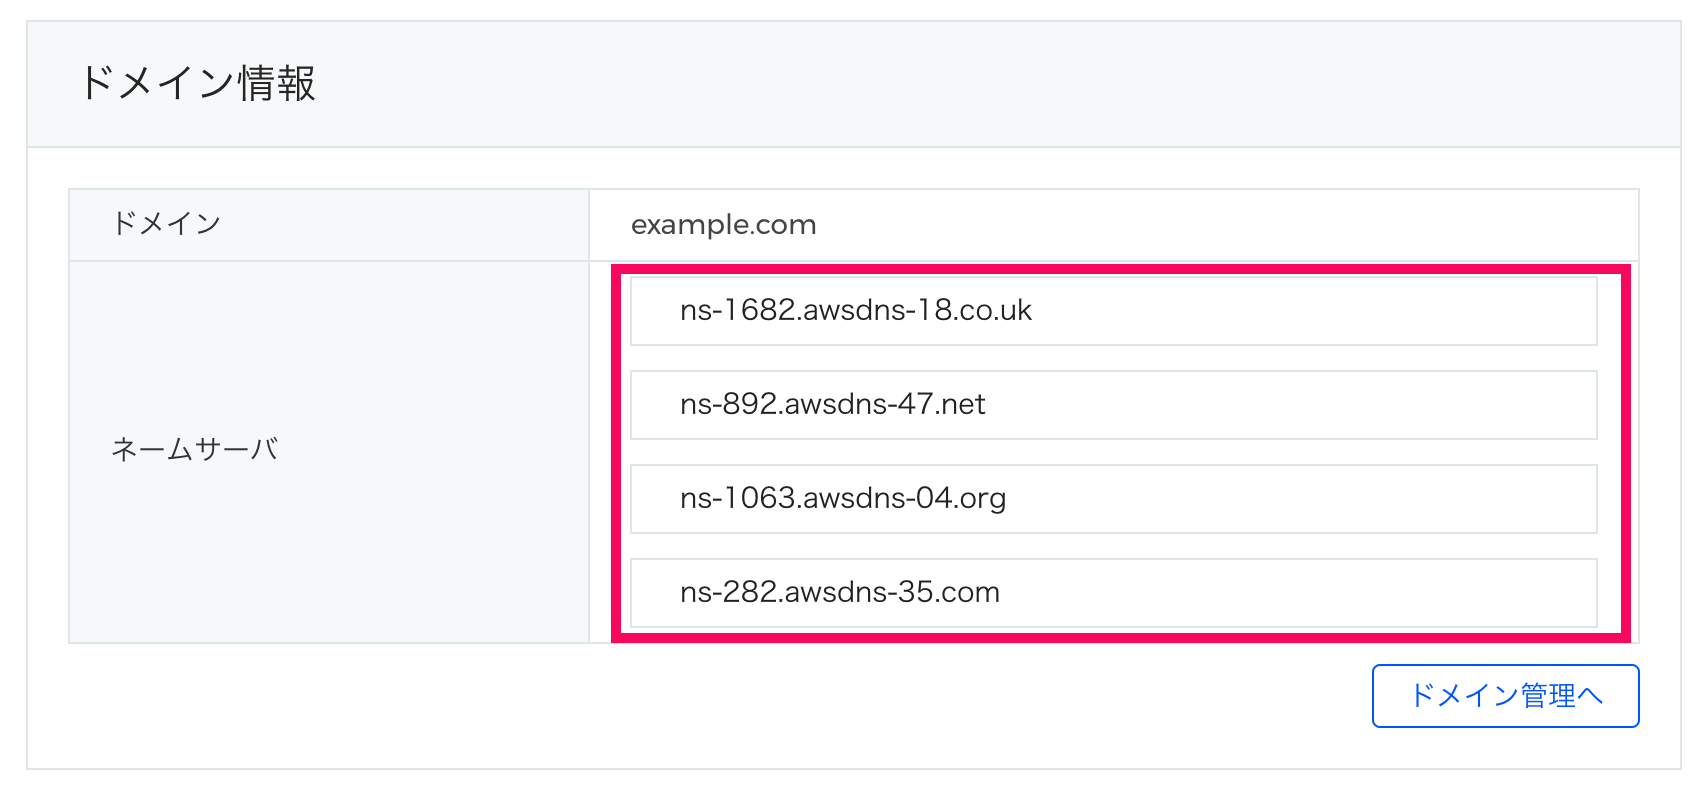Select the ns-282.awsdns-35.com nameserver field
The image size is (1708, 788).
point(1114,593)
